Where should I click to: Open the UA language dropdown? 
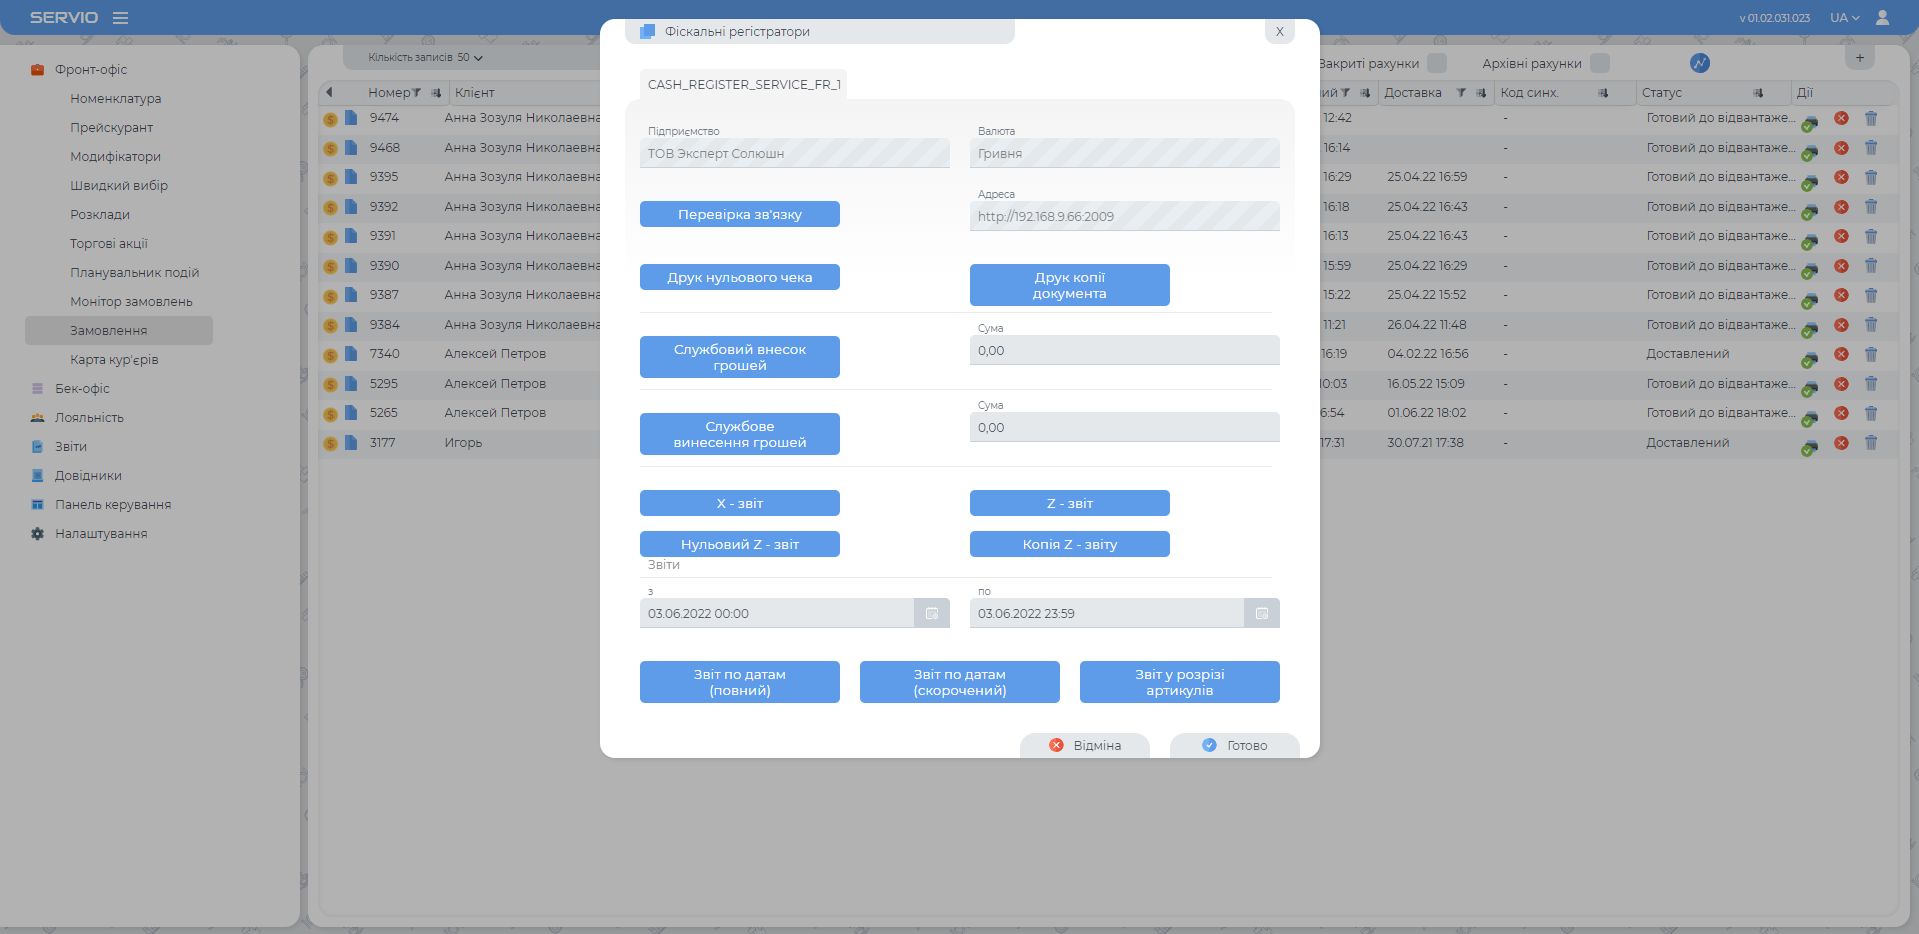[x=1844, y=18]
